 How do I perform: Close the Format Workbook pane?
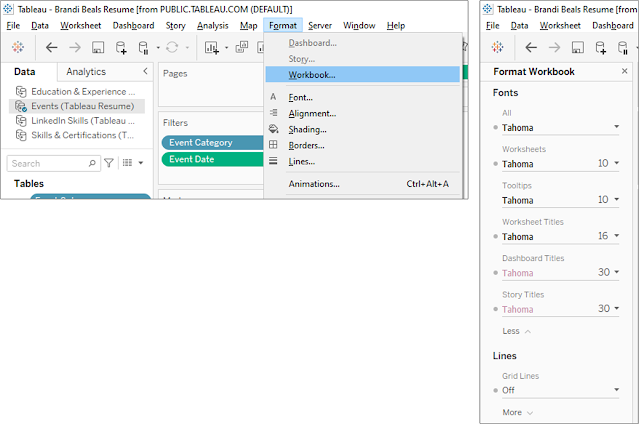click(x=624, y=71)
